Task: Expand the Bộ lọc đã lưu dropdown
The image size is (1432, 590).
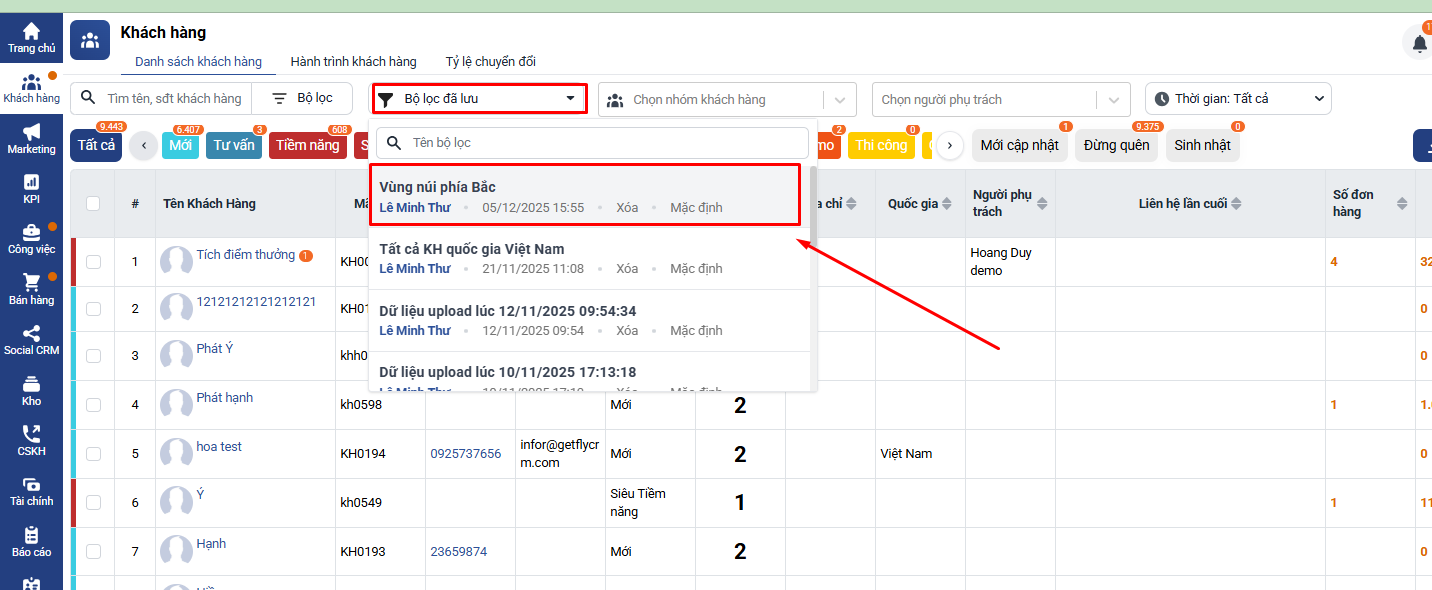Action: pos(479,99)
